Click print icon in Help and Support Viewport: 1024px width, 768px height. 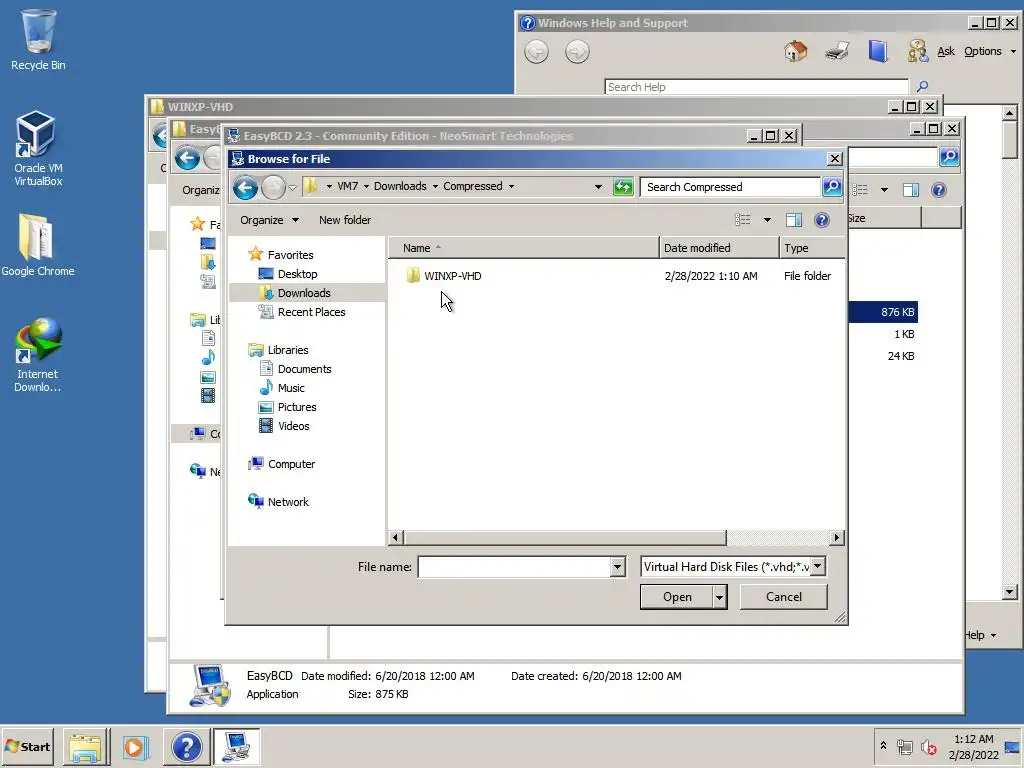[837, 51]
